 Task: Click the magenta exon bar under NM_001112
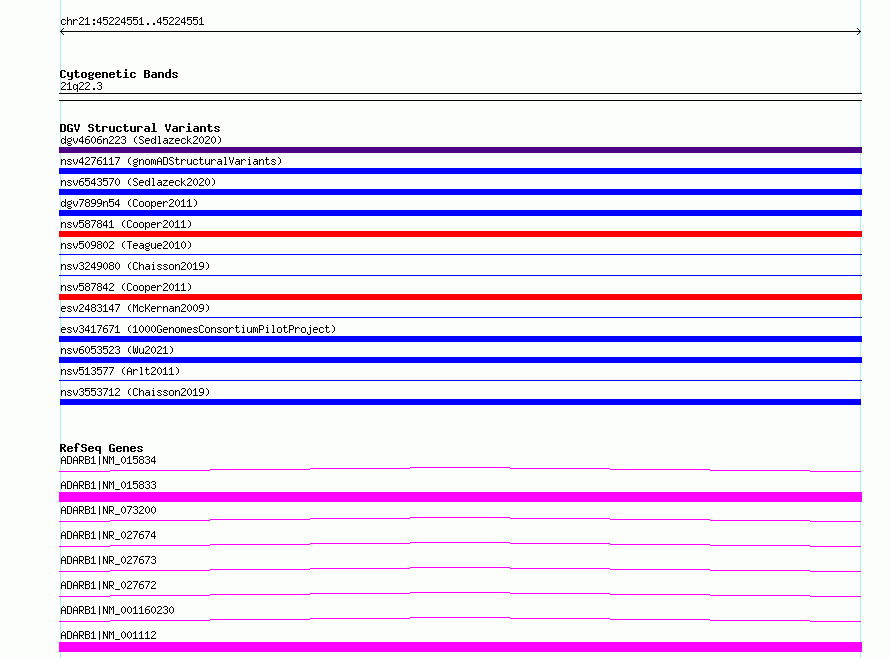tap(460, 647)
